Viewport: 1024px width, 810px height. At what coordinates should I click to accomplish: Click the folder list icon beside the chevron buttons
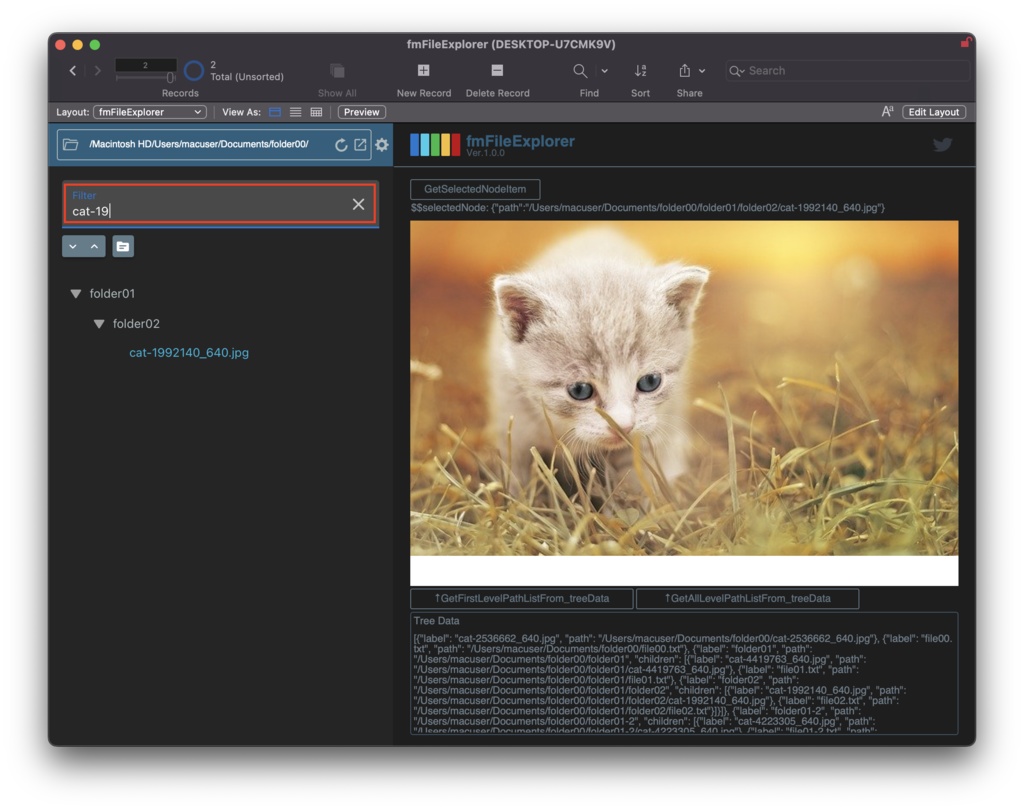(x=122, y=246)
